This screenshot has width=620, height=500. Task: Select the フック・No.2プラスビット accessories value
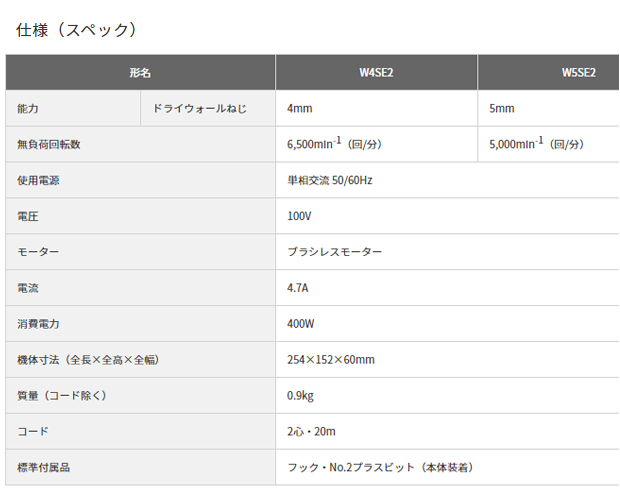[380, 468]
